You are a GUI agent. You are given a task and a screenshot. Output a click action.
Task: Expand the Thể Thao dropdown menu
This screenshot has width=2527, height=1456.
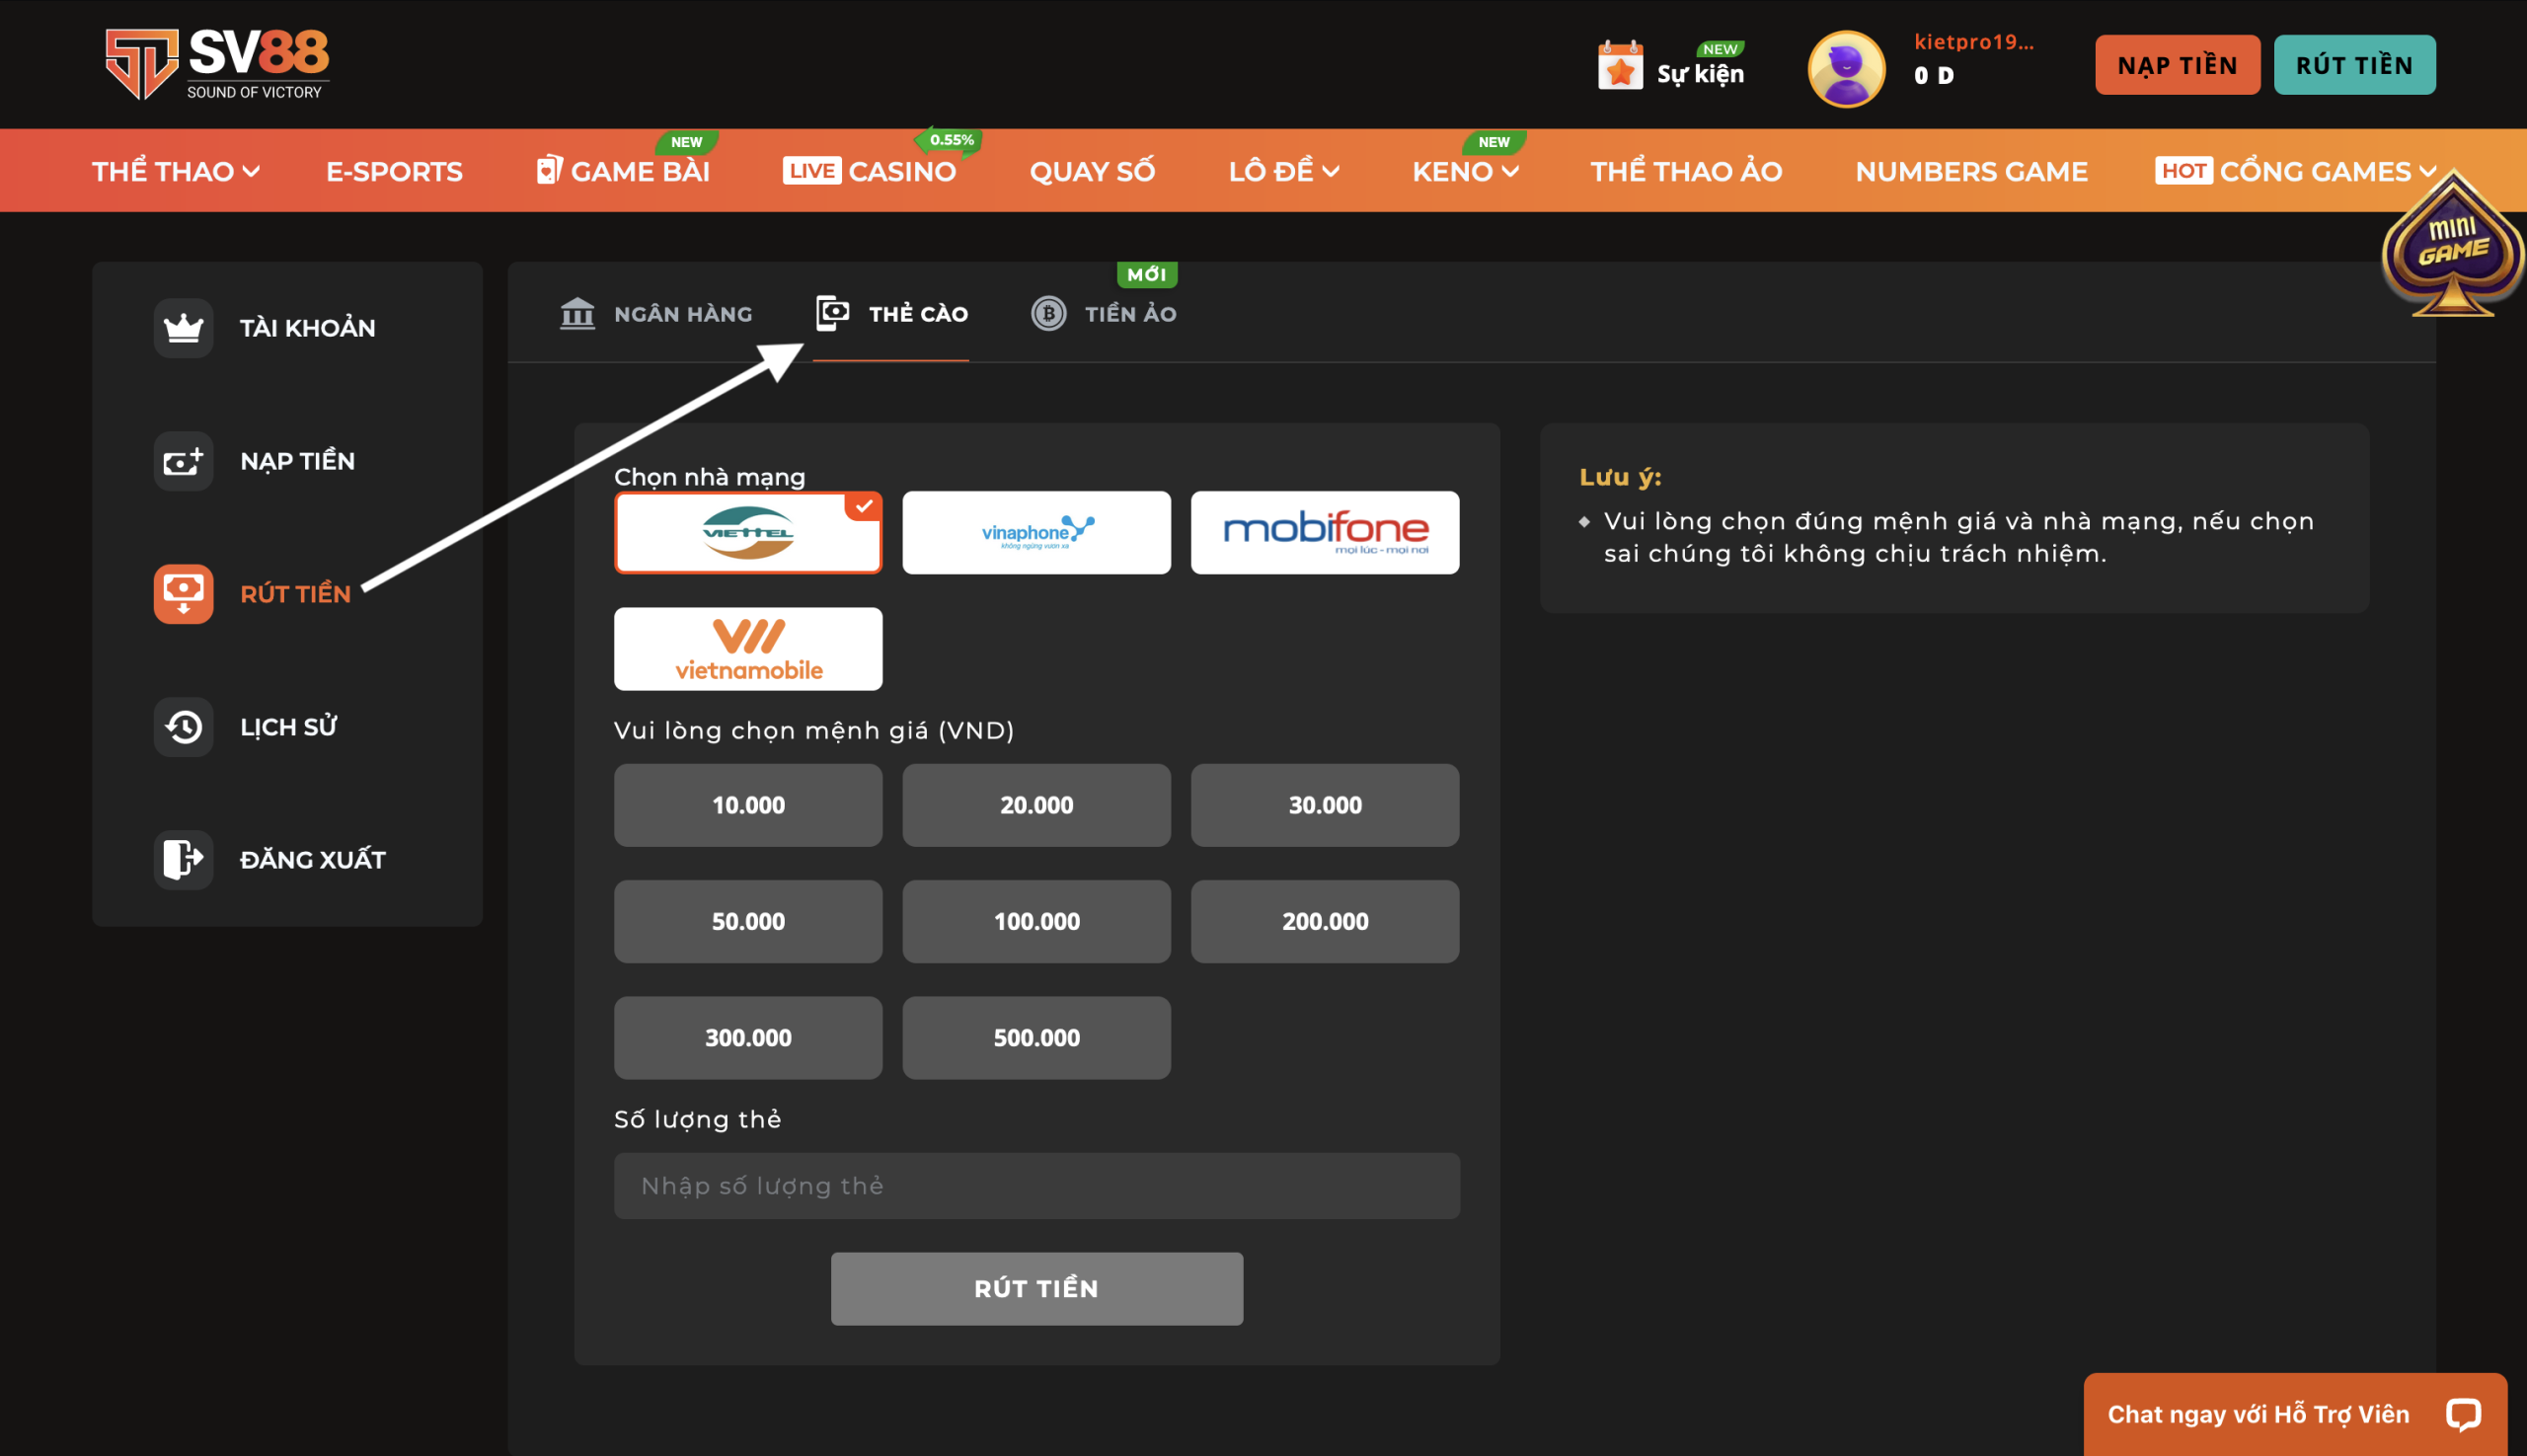pos(176,172)
